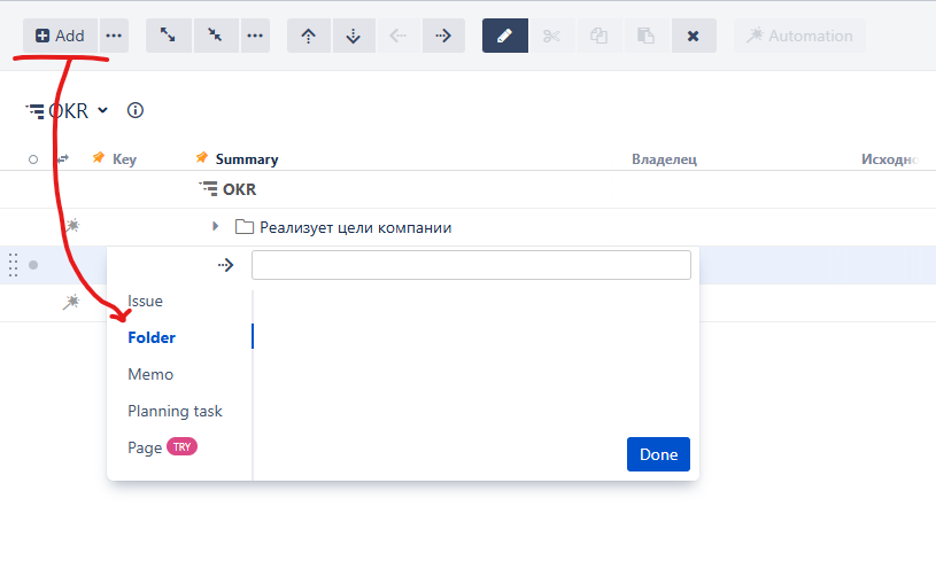
Task: Click the X remove icon in toolbar
Action: coord(694,36)
